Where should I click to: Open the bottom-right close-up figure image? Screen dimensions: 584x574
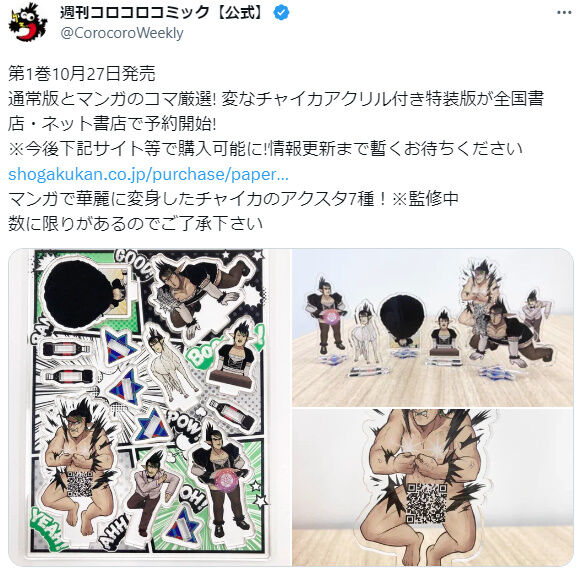click(x=433, y=488)
